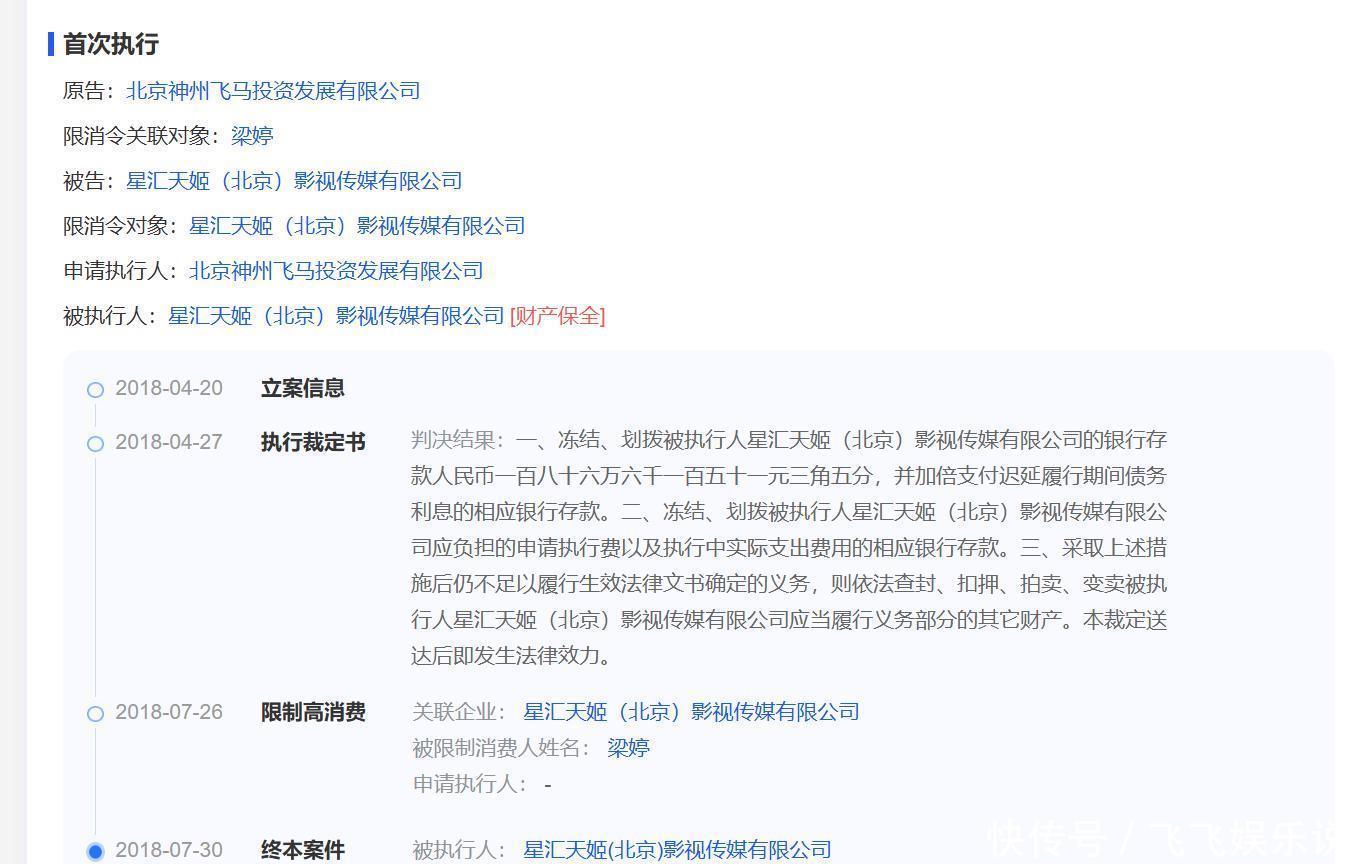Click the red 财产保全 tag
This screenshot has height=864, width=1357.
coord(557,316)
